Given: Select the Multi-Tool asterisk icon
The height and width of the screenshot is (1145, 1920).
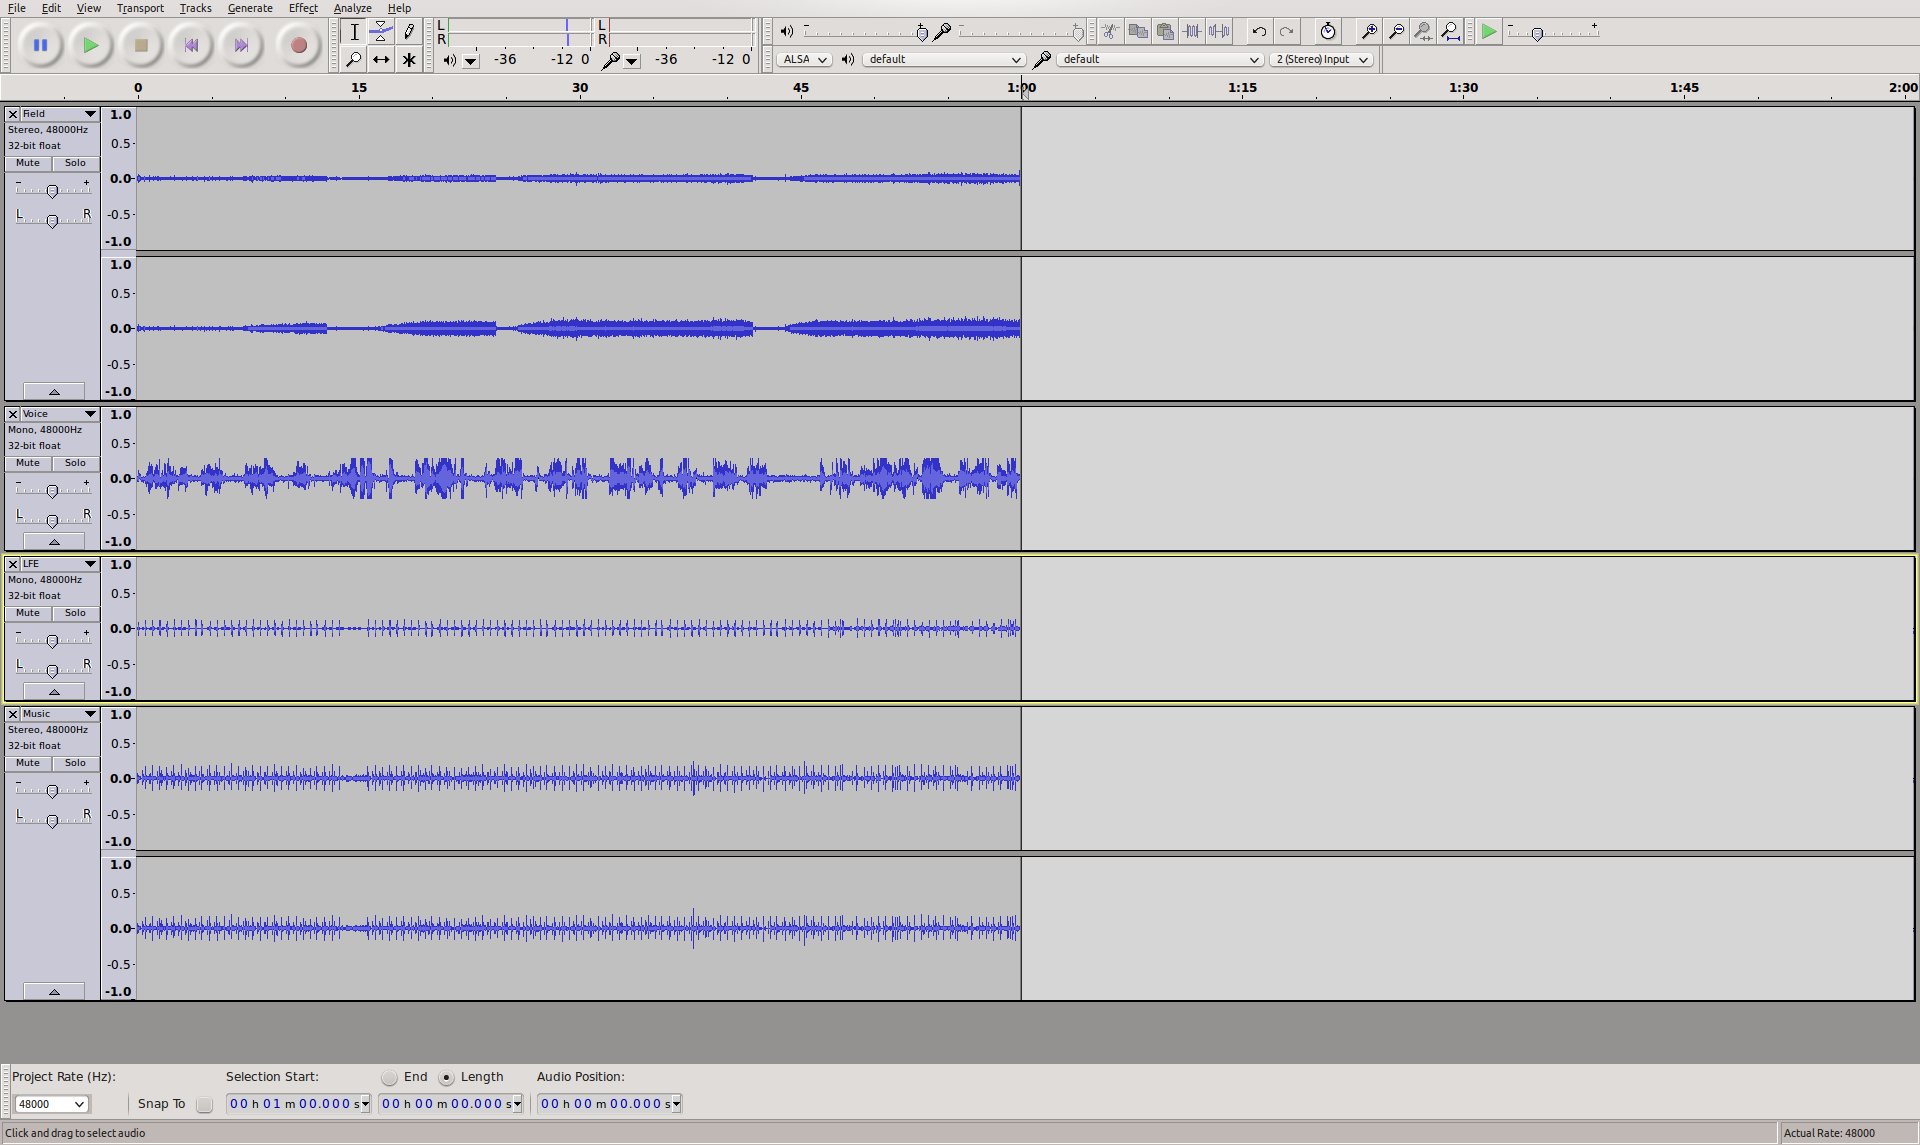Looking at the screenshot, I should [409, 60].
